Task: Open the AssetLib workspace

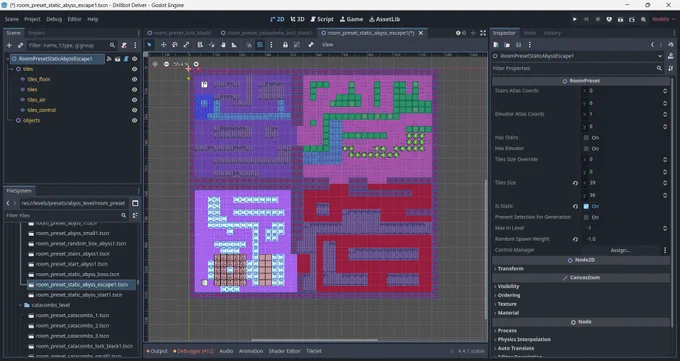Action: pos(384,19)
